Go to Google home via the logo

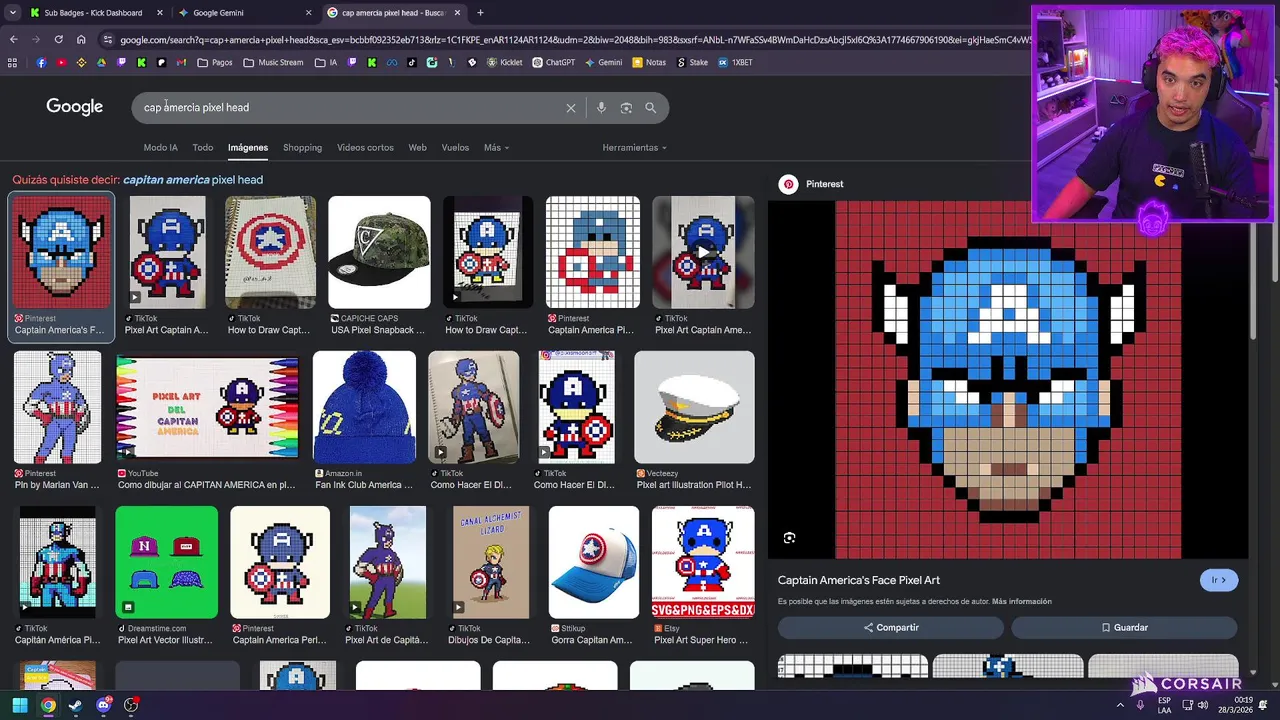pyautogui.click(x=75, y=107)
